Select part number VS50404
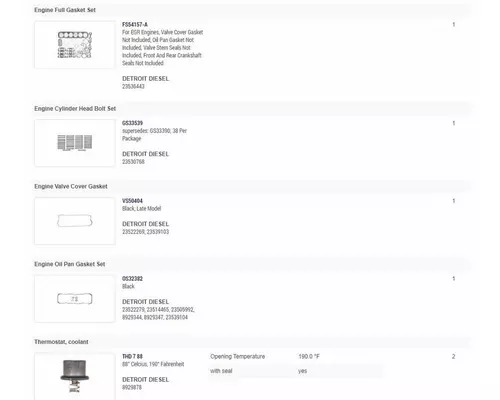The height and width of the screenshot is (400, 500). pos(132,201)
